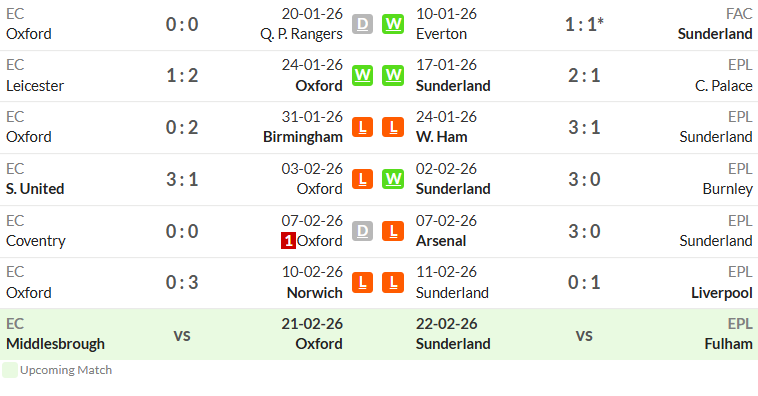Click the Liverpool team name
758x396 pixels.
[x=722, y=293]
